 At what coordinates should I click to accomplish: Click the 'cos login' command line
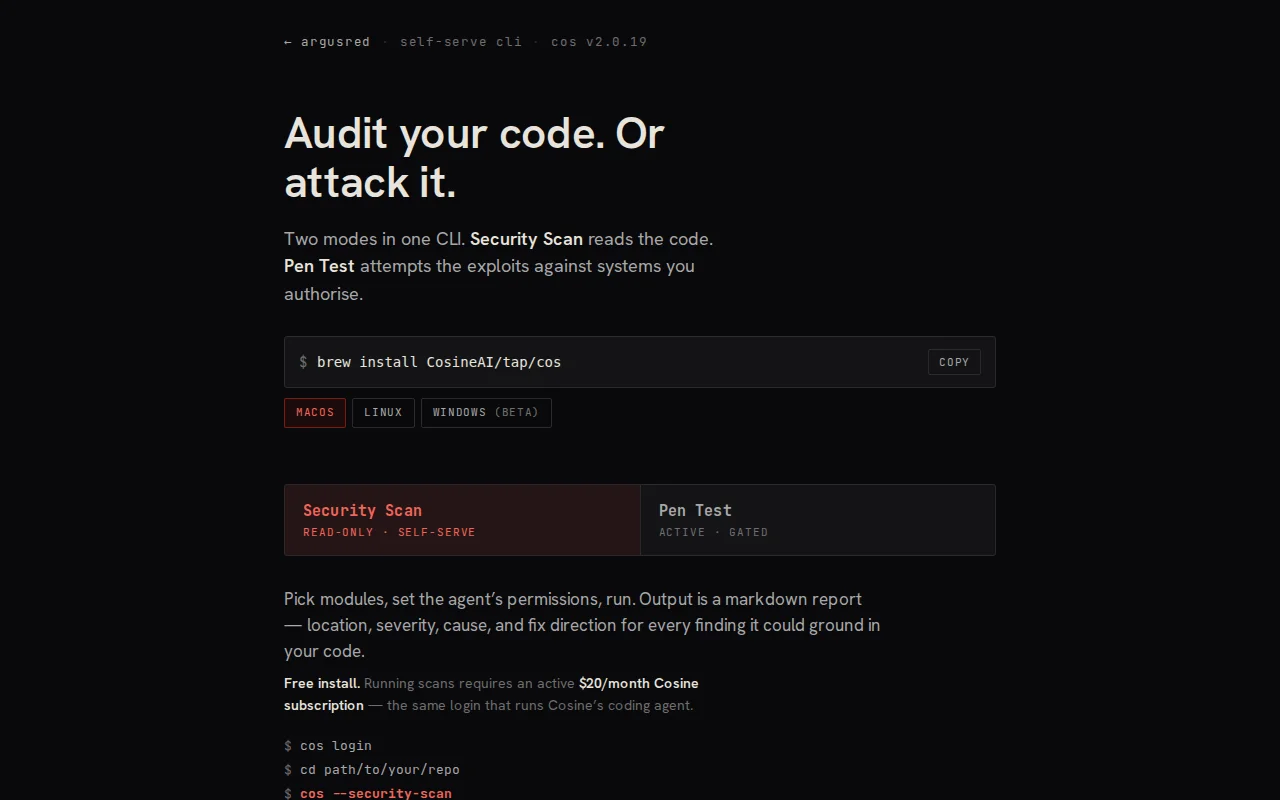336,746
